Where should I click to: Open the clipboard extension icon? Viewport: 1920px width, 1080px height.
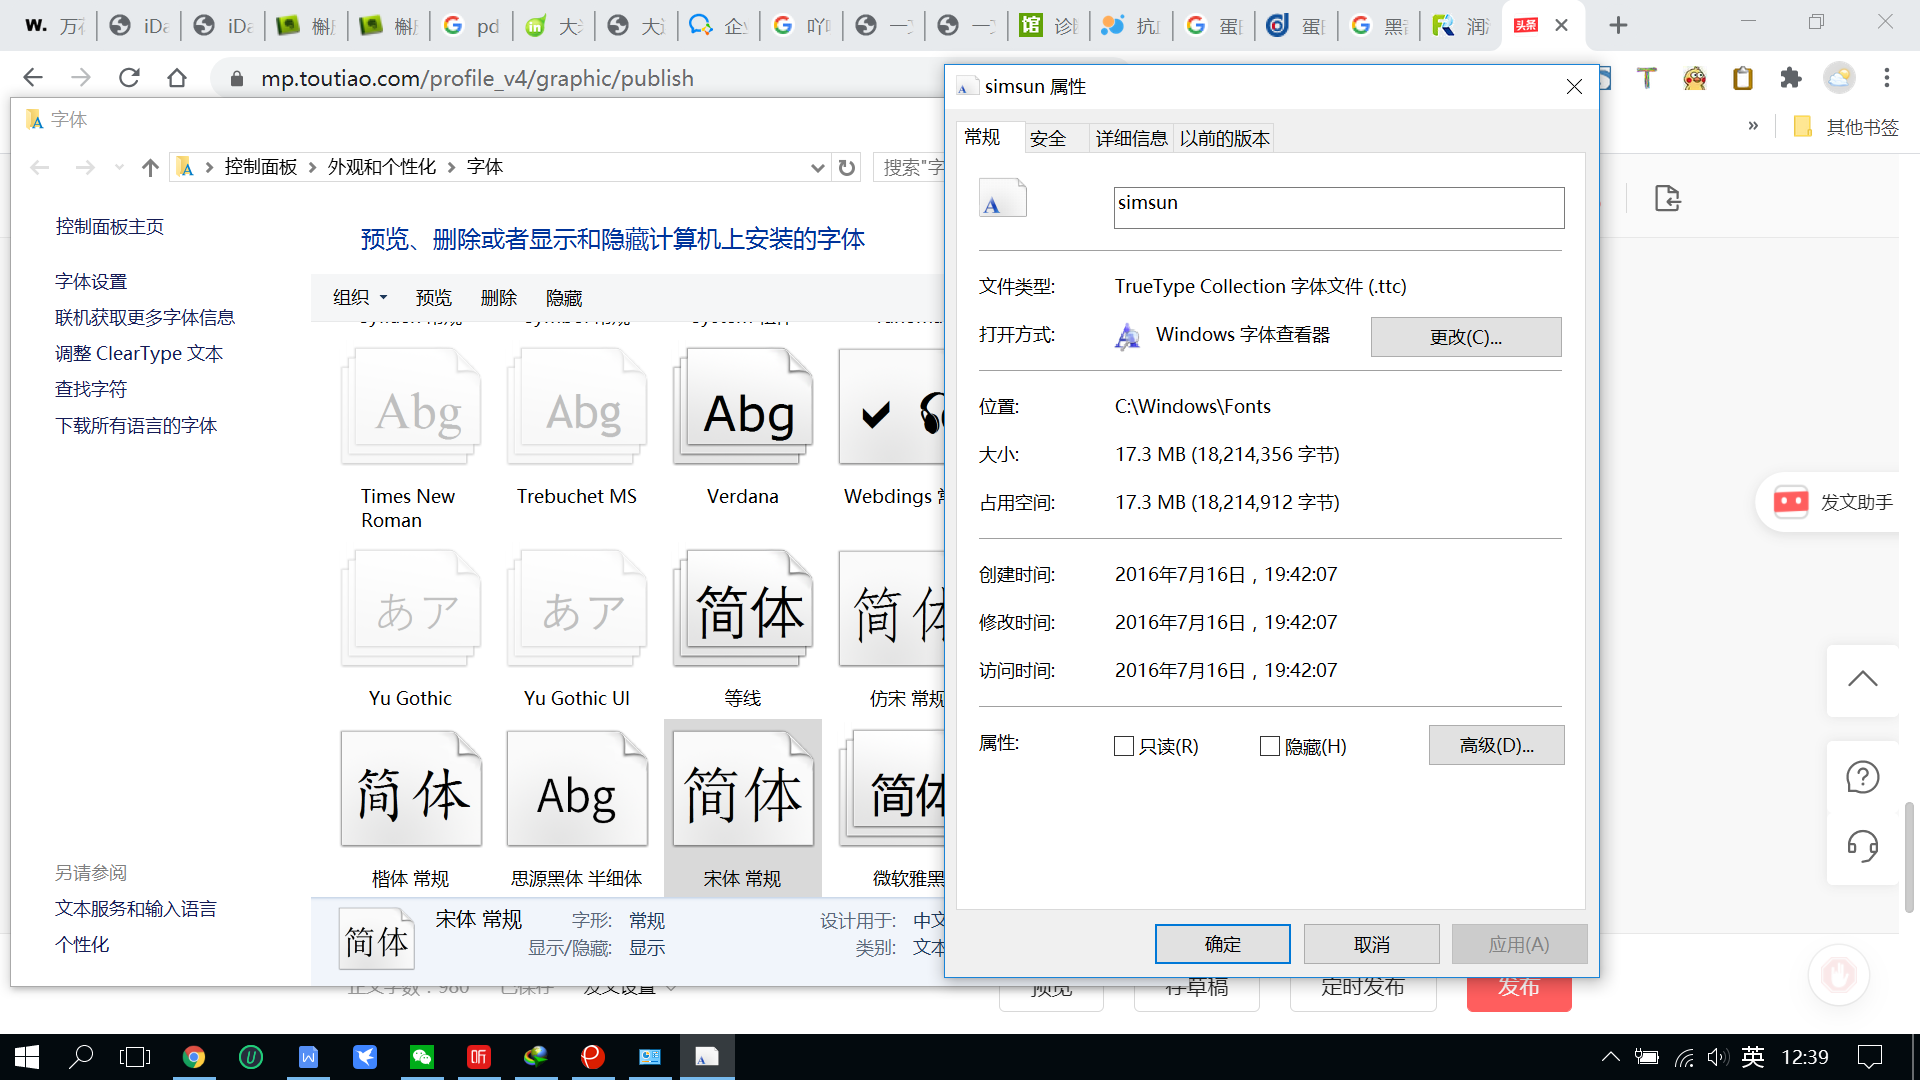(x=1744, y=78)
